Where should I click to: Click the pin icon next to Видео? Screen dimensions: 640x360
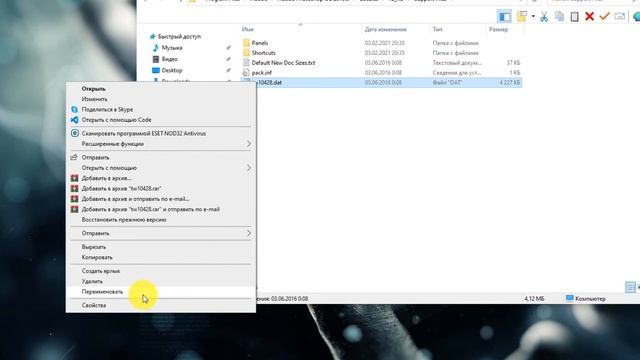pos(228,59)
